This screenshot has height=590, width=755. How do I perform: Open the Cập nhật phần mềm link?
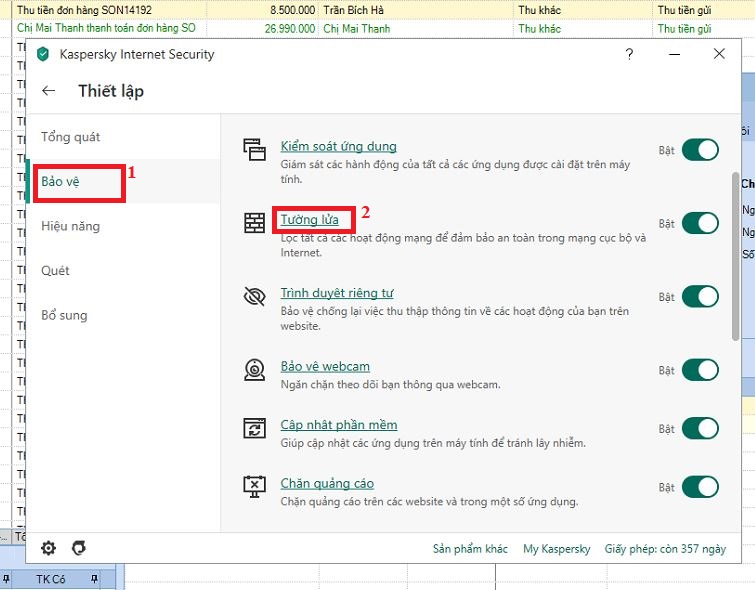(x=339, y=425)
